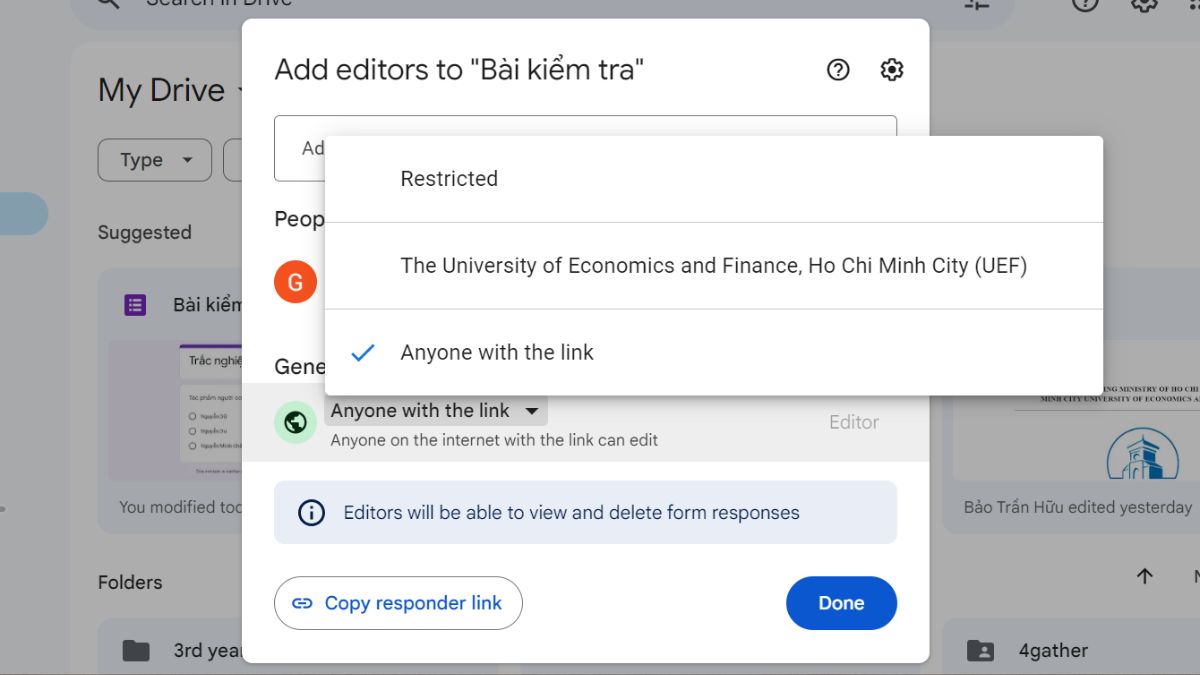The width and height of the screenshot is (1200, 675).
Task: Open the Bài kiểm tra form thumbnail
Action: point(175,410)
